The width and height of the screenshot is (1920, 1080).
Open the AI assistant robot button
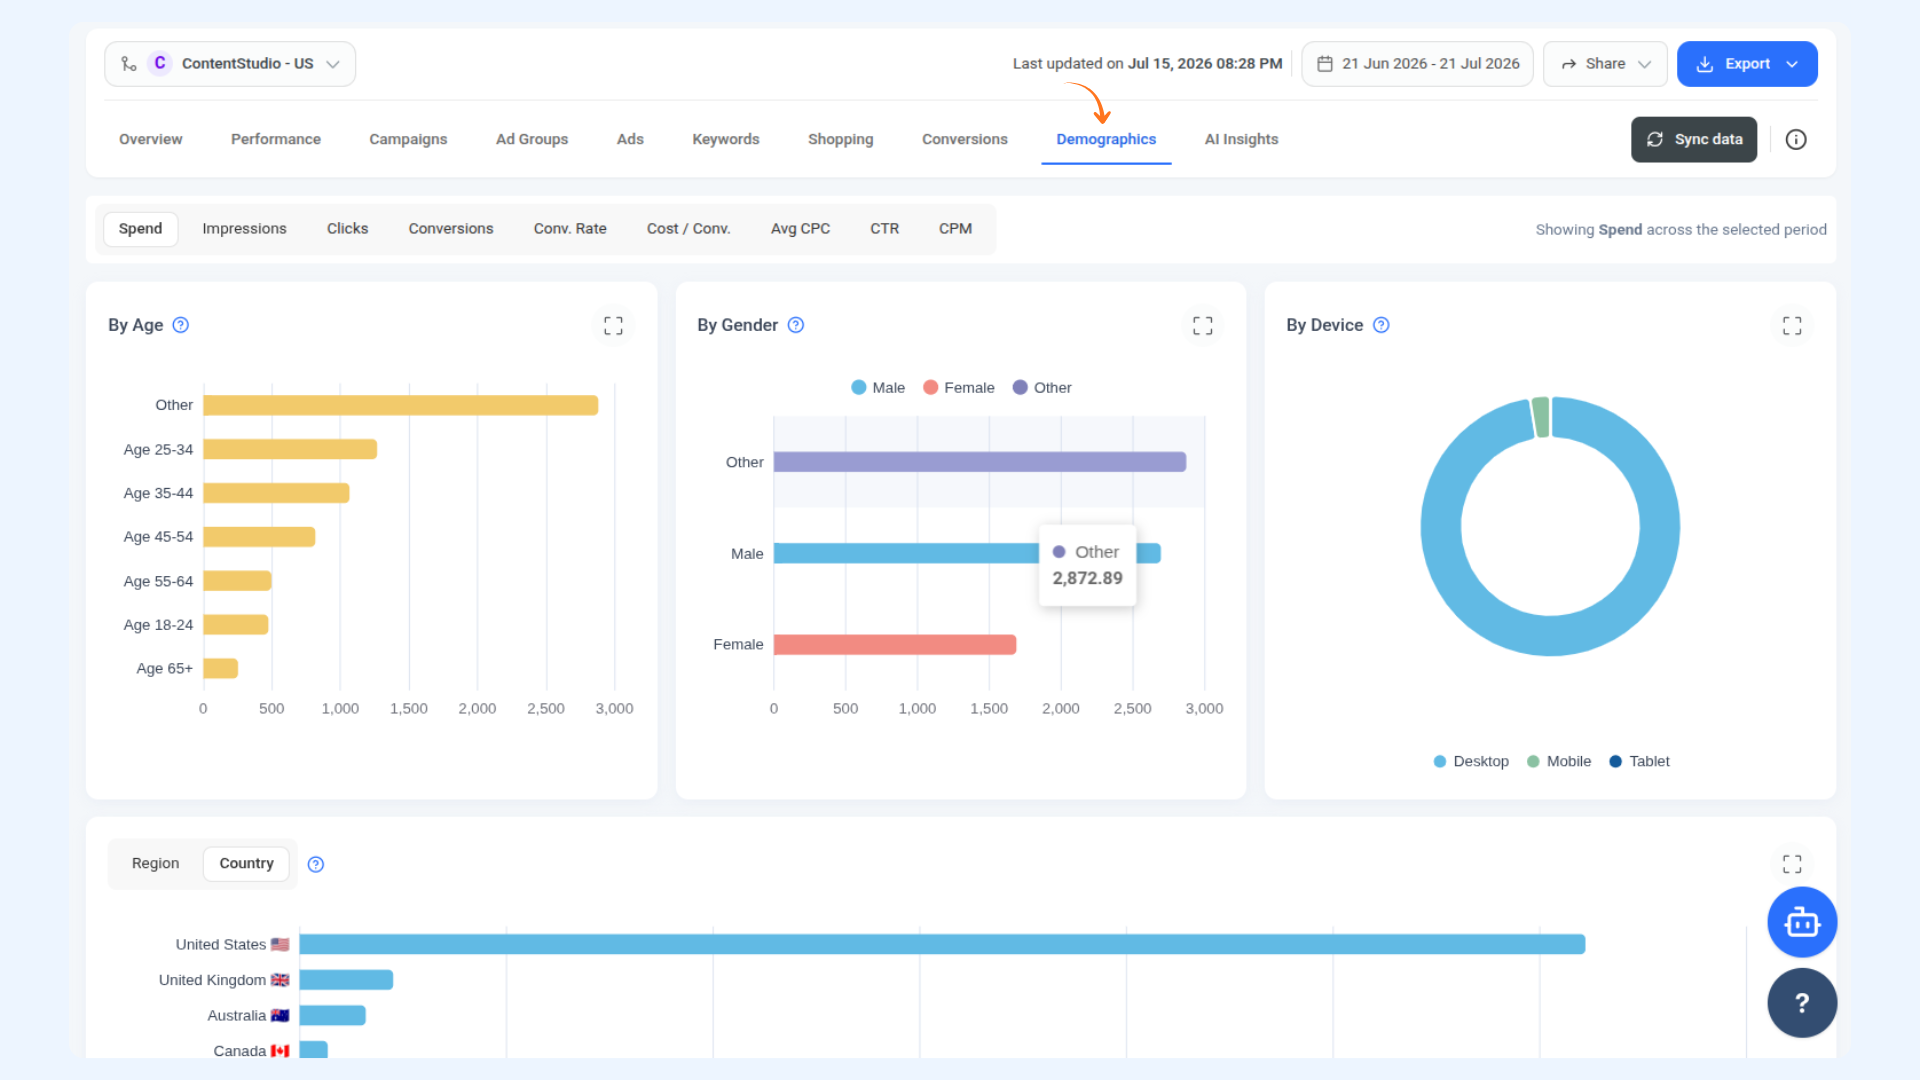tap(1802, 922)
